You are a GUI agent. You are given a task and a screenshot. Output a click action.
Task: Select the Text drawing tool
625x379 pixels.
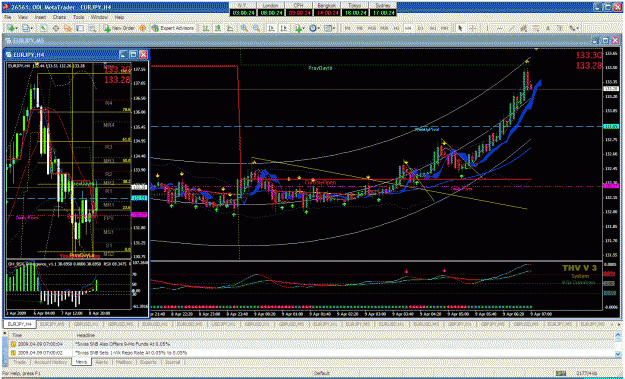coord(548,28)
